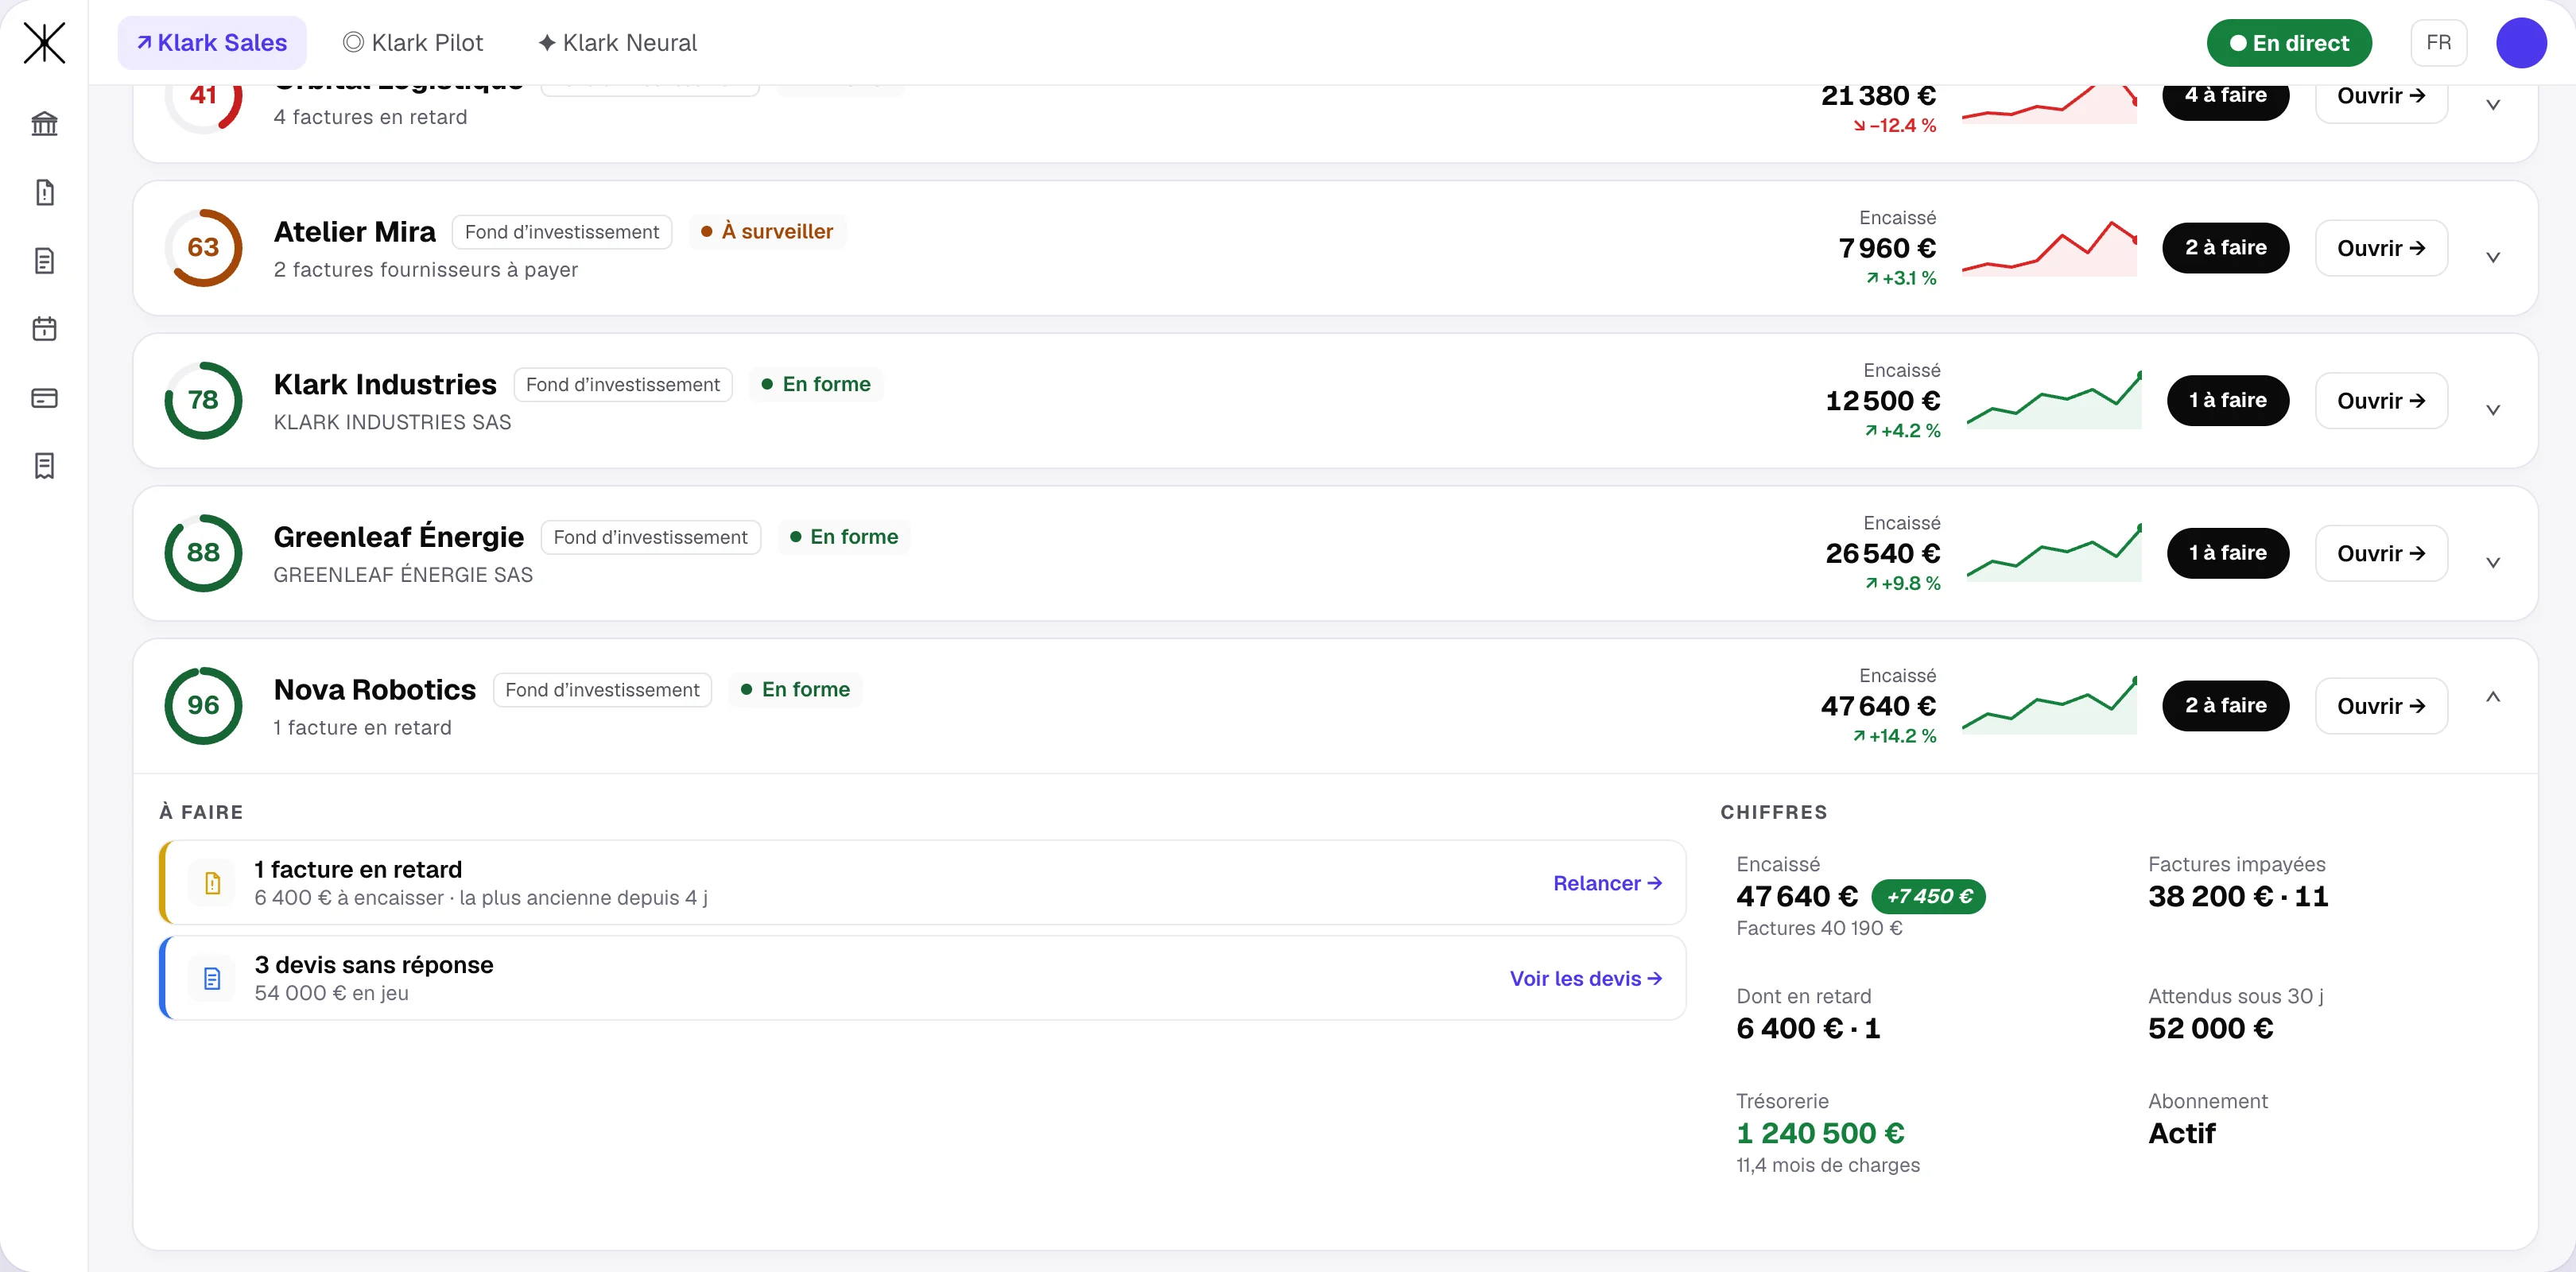Click the Voir les devis link

[1585, 979]
